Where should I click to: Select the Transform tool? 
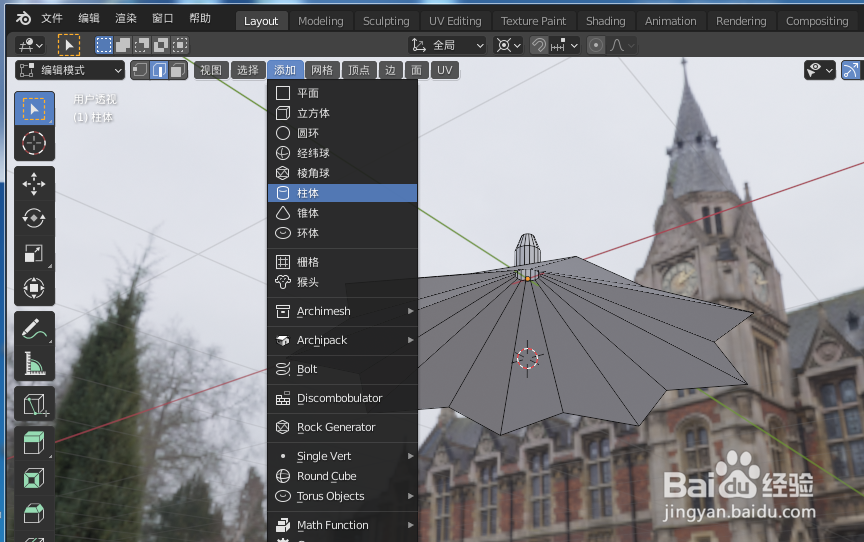pos(34,288)
